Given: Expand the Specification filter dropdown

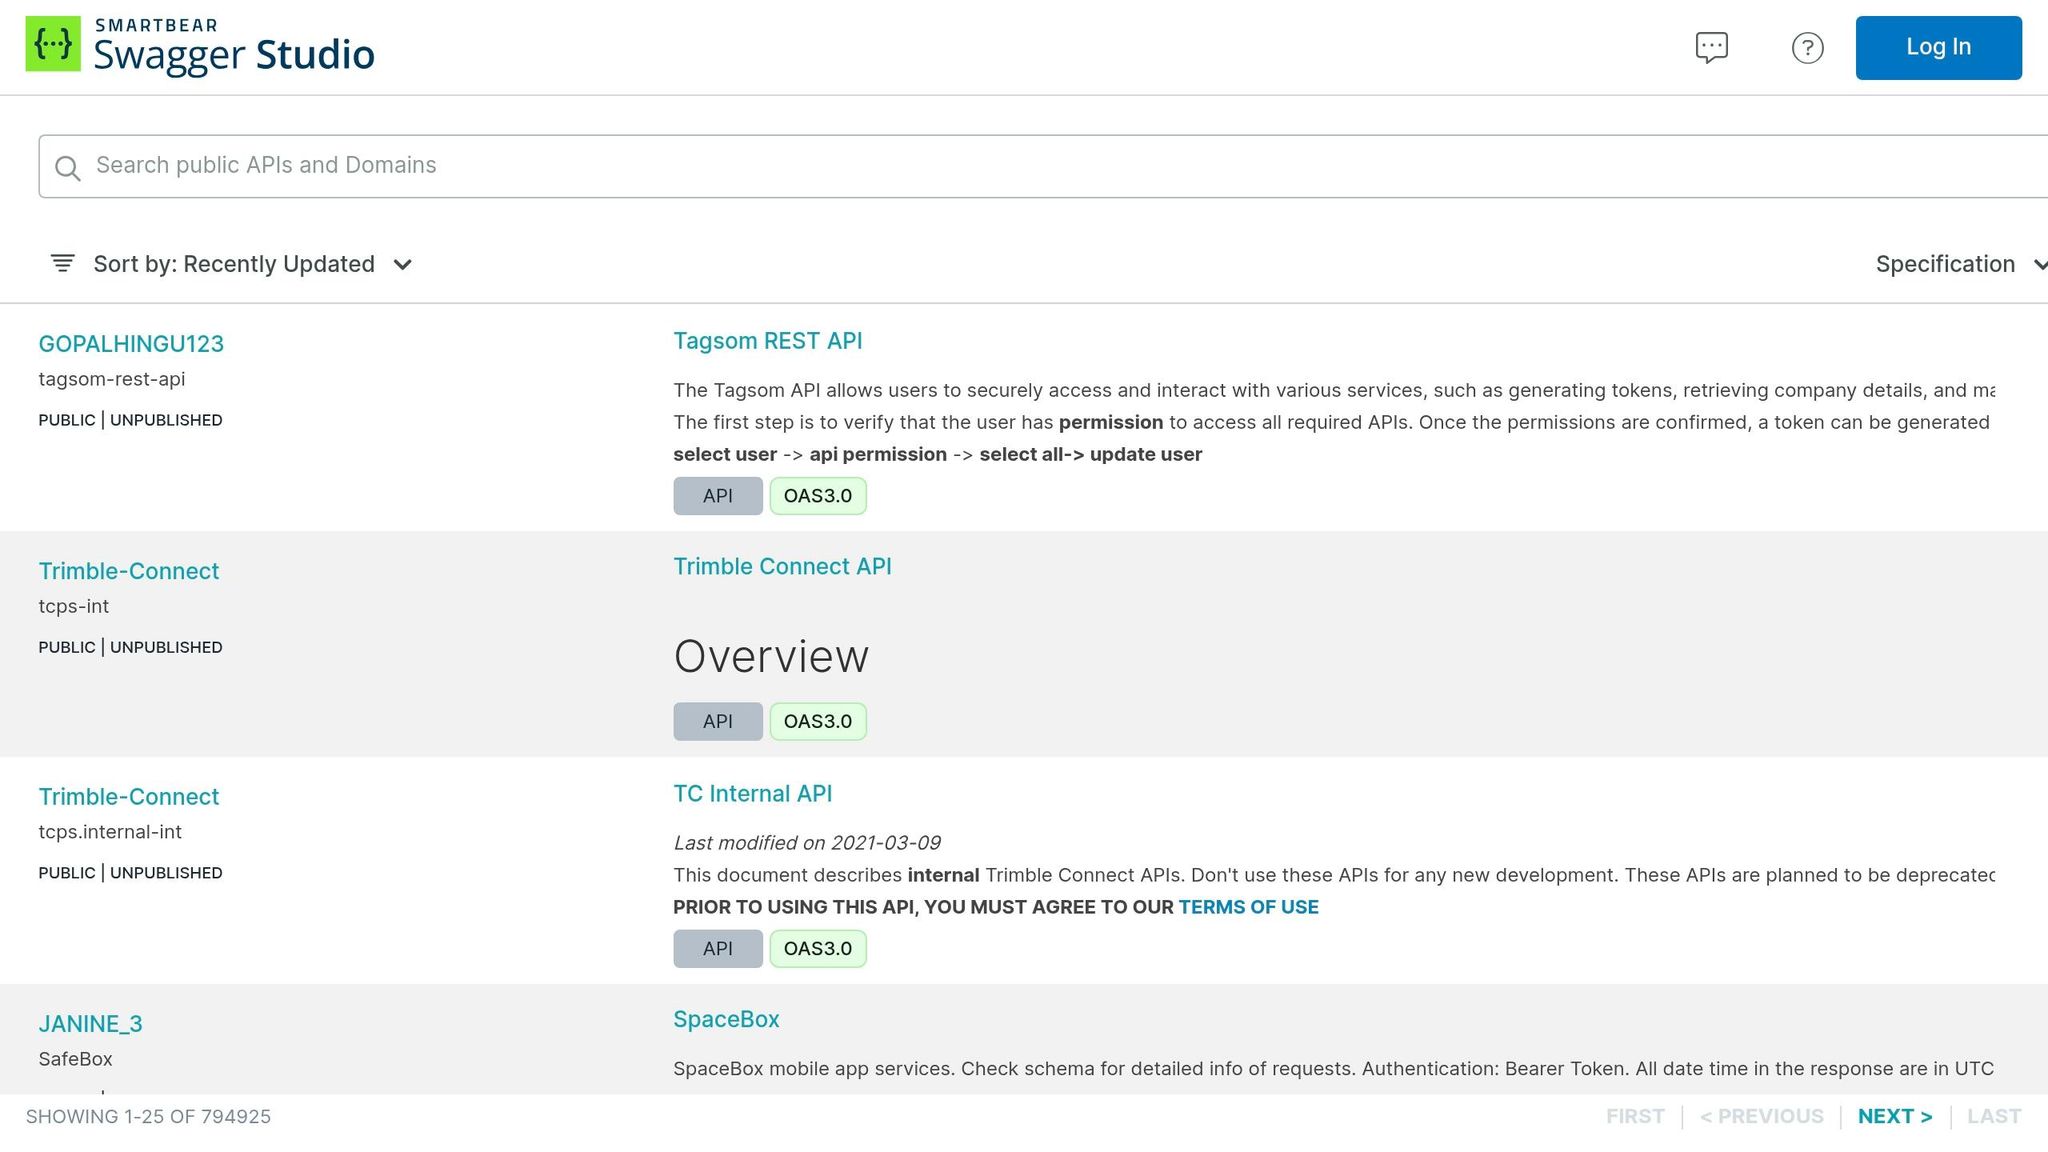Looking at the screenshot, I should pyautogui.click(x=1960, y=264).
